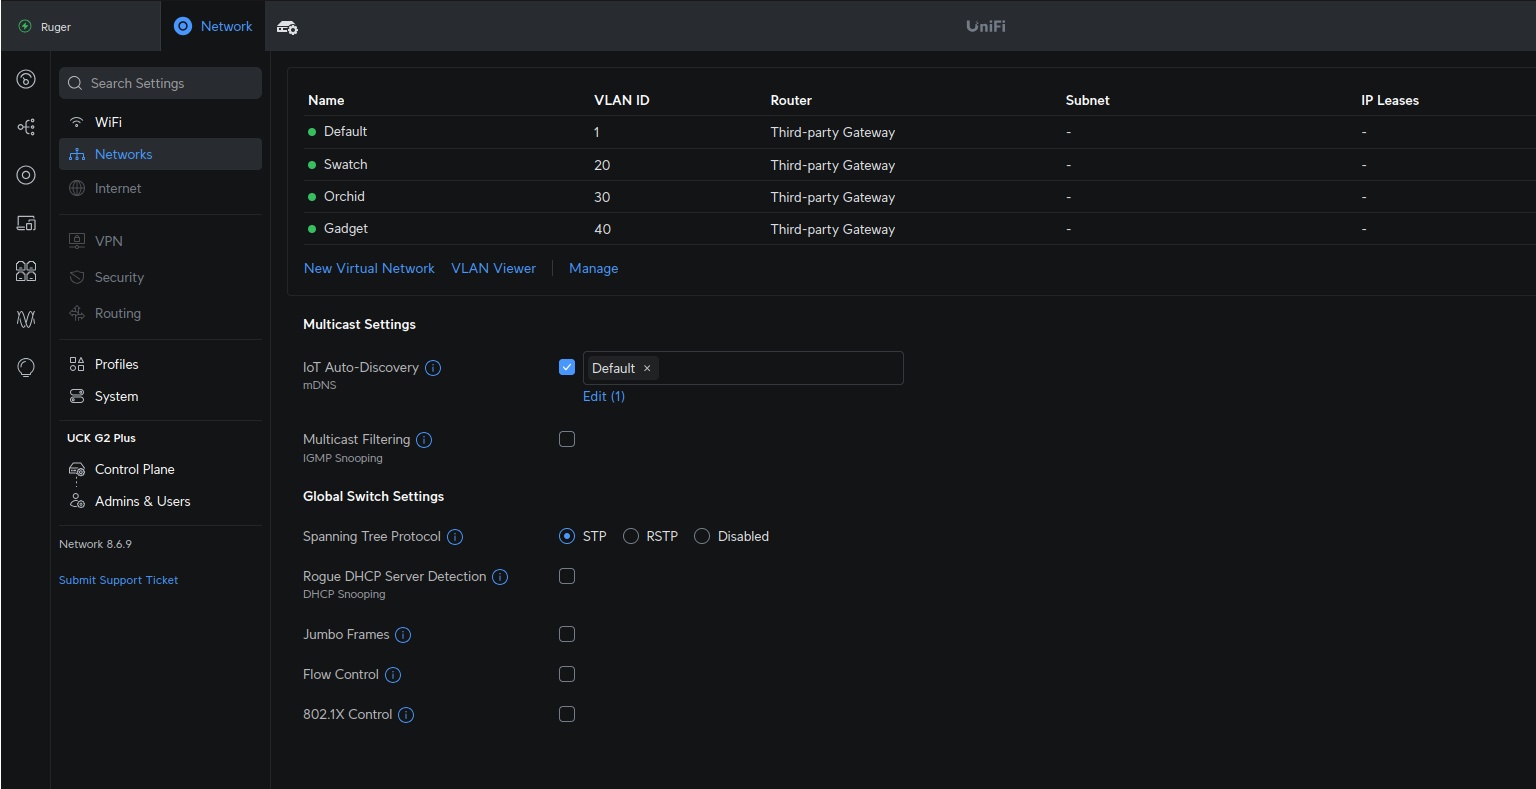This screenshot has width=1536, height=789.
Task: Click the gateway settings icon beside Network tab
Action: (x=287, y=27)
